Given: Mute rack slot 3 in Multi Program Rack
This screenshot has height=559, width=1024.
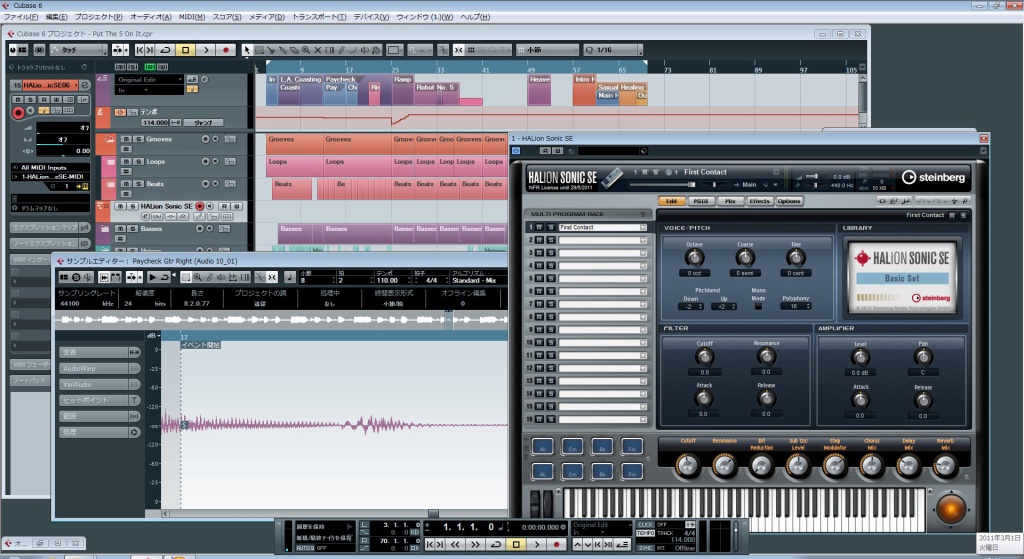Looking at the screenshot, I should (540, 253).
